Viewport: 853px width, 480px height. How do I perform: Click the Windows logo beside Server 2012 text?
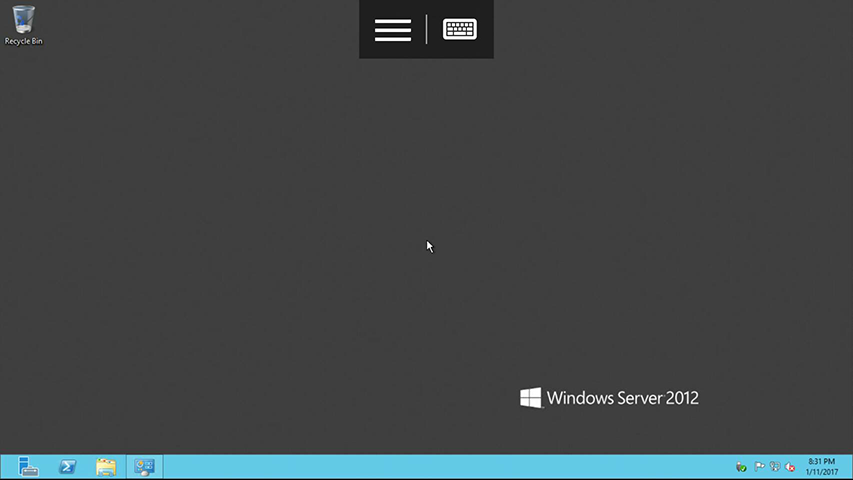(530, 398)
